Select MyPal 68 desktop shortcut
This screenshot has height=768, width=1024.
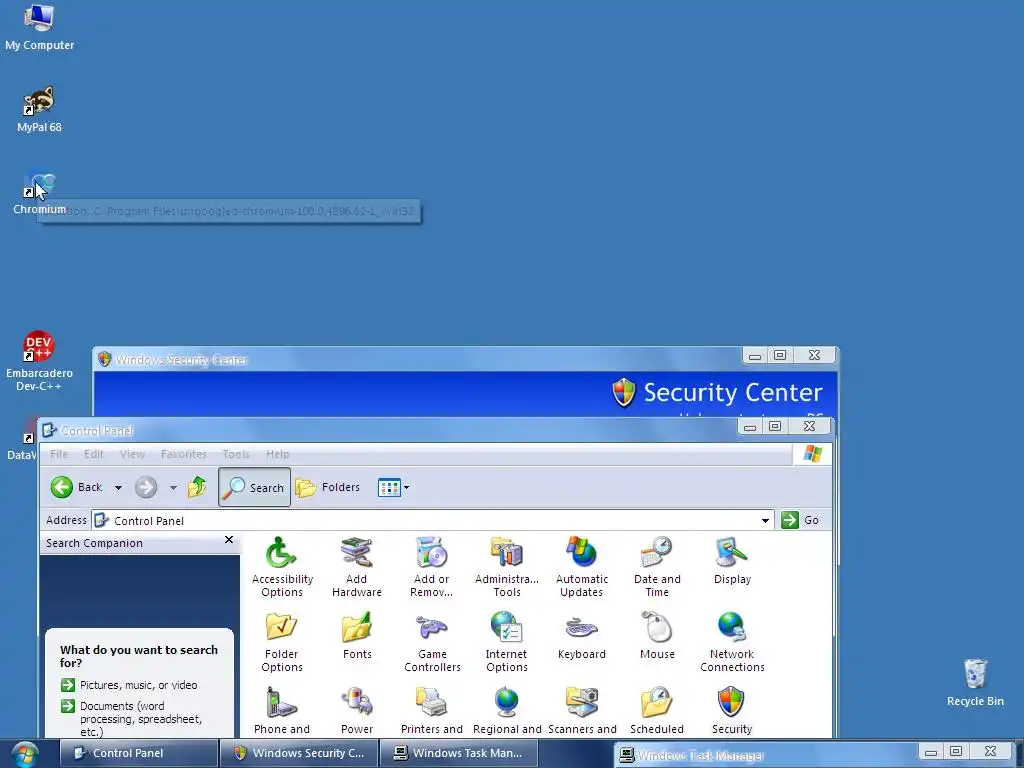pyautogui.click(x=39, y=110)
